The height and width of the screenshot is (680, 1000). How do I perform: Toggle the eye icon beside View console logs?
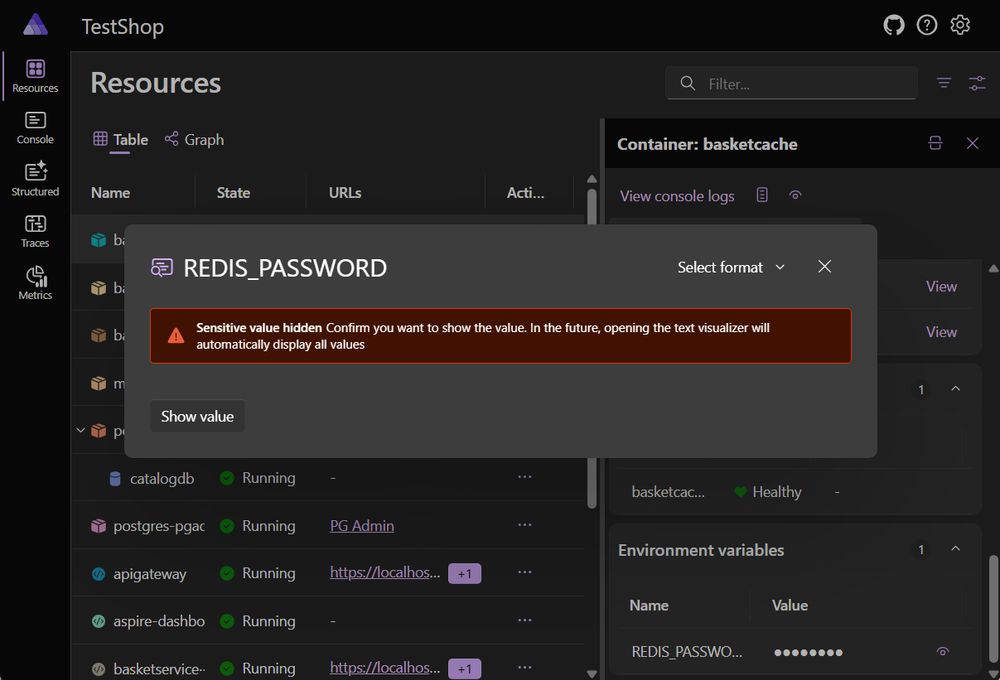point(795,195)
